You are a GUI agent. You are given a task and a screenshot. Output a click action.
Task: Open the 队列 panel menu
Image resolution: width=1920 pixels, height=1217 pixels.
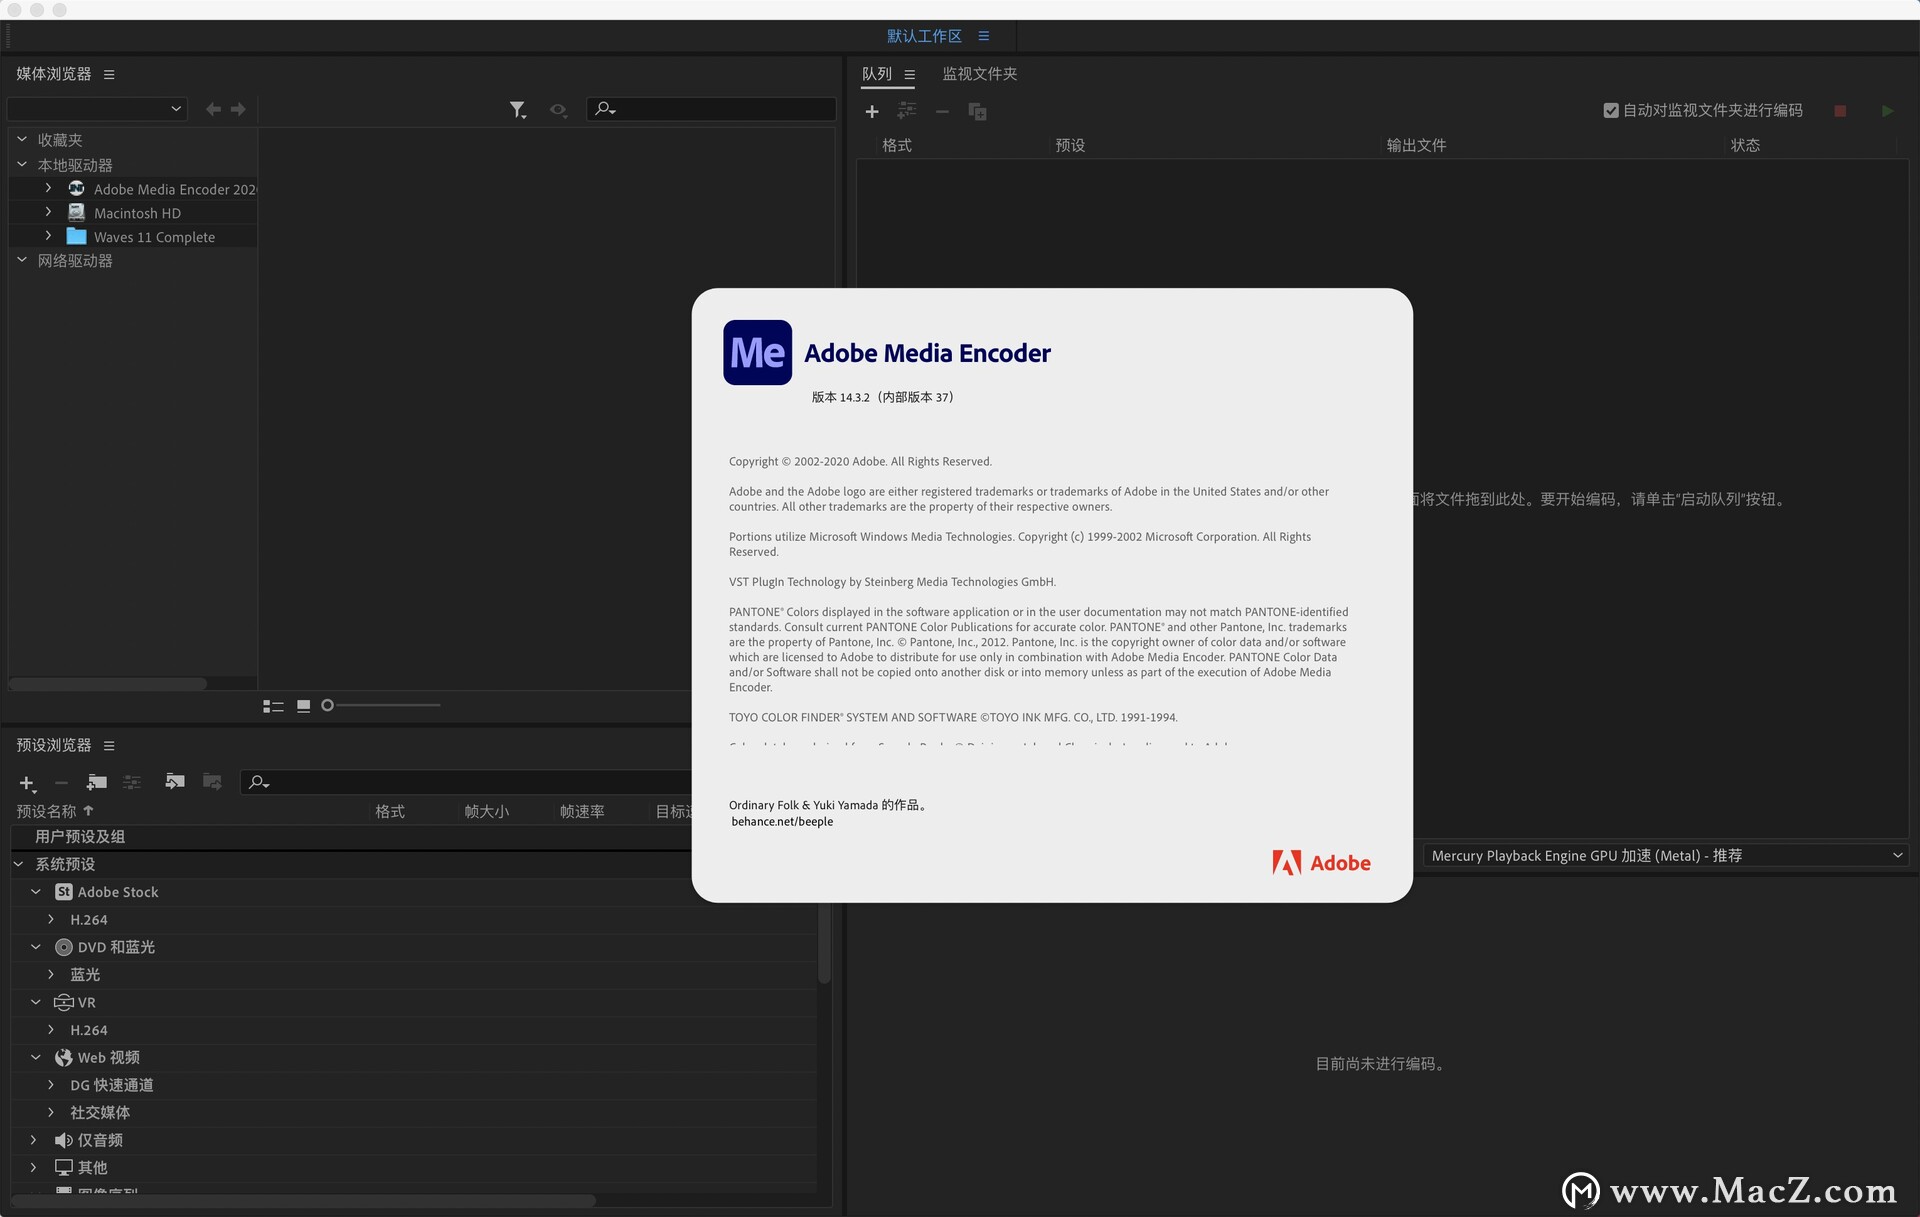point(908,73)
